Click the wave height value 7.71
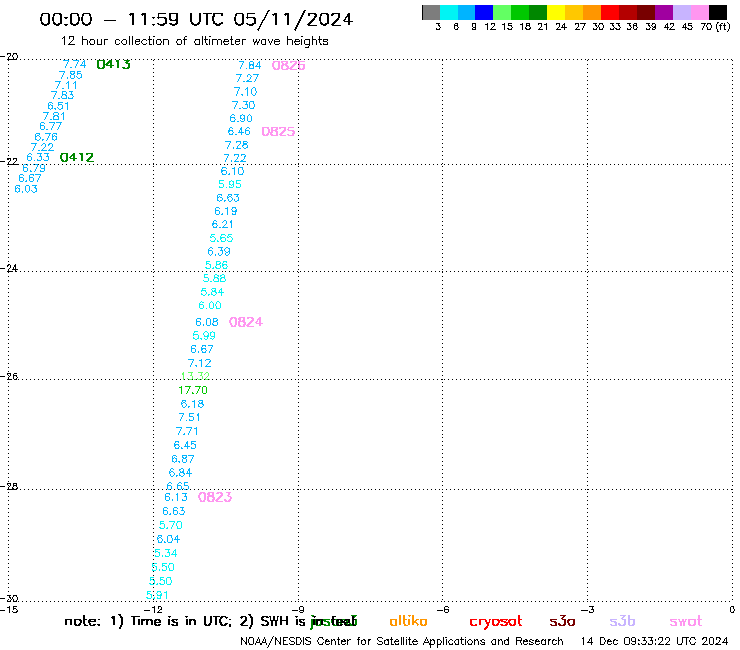 (187, 431)
